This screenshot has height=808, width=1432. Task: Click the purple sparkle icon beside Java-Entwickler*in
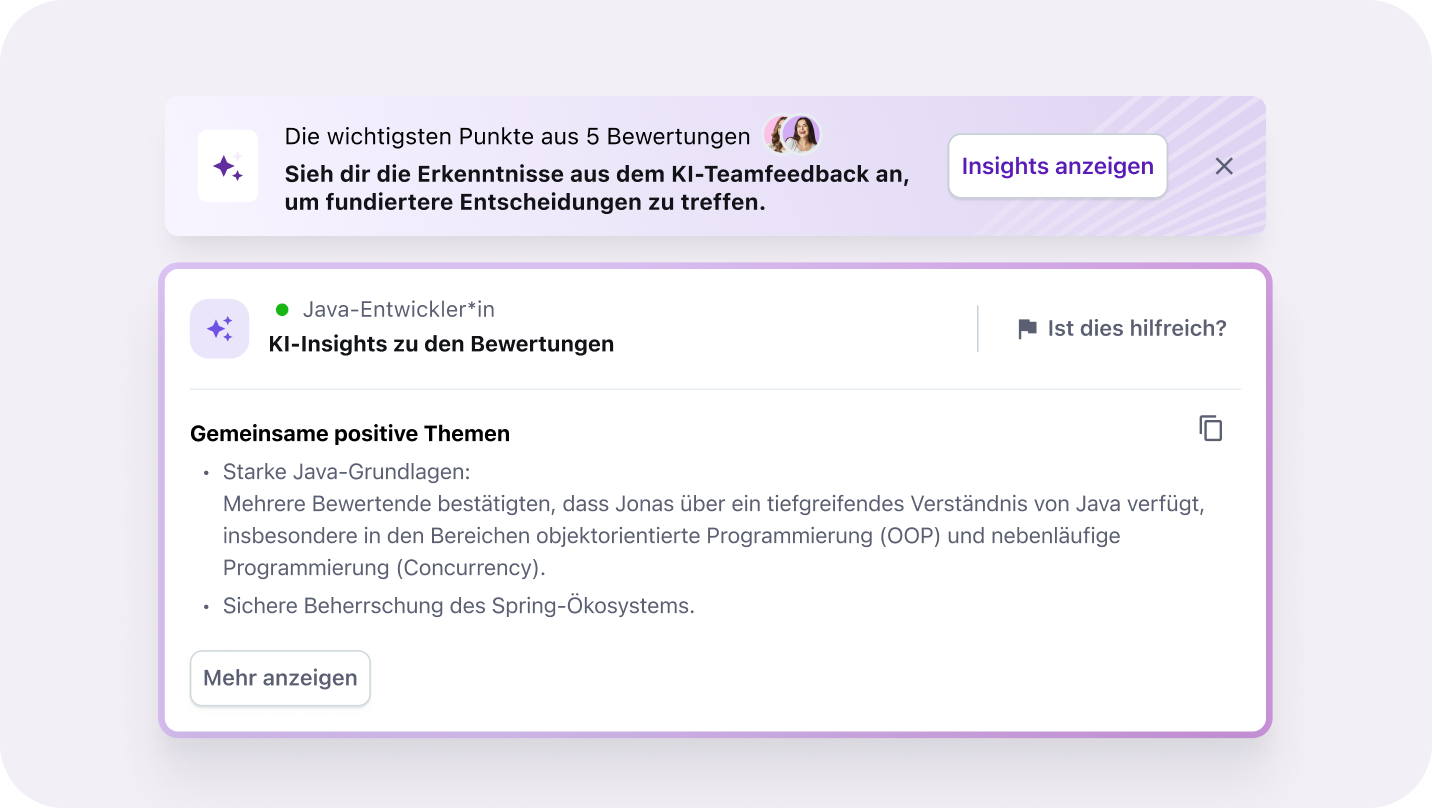219,328
